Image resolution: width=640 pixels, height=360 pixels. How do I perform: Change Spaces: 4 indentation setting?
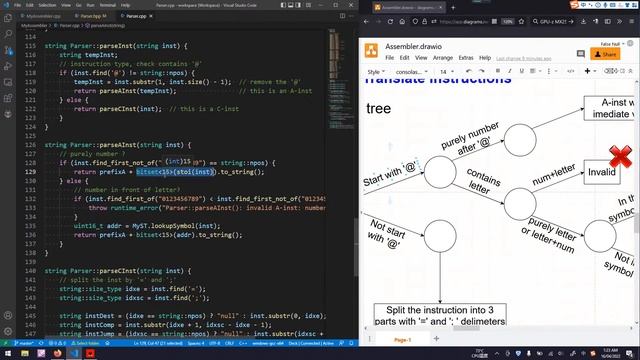(x=196, y=343)
